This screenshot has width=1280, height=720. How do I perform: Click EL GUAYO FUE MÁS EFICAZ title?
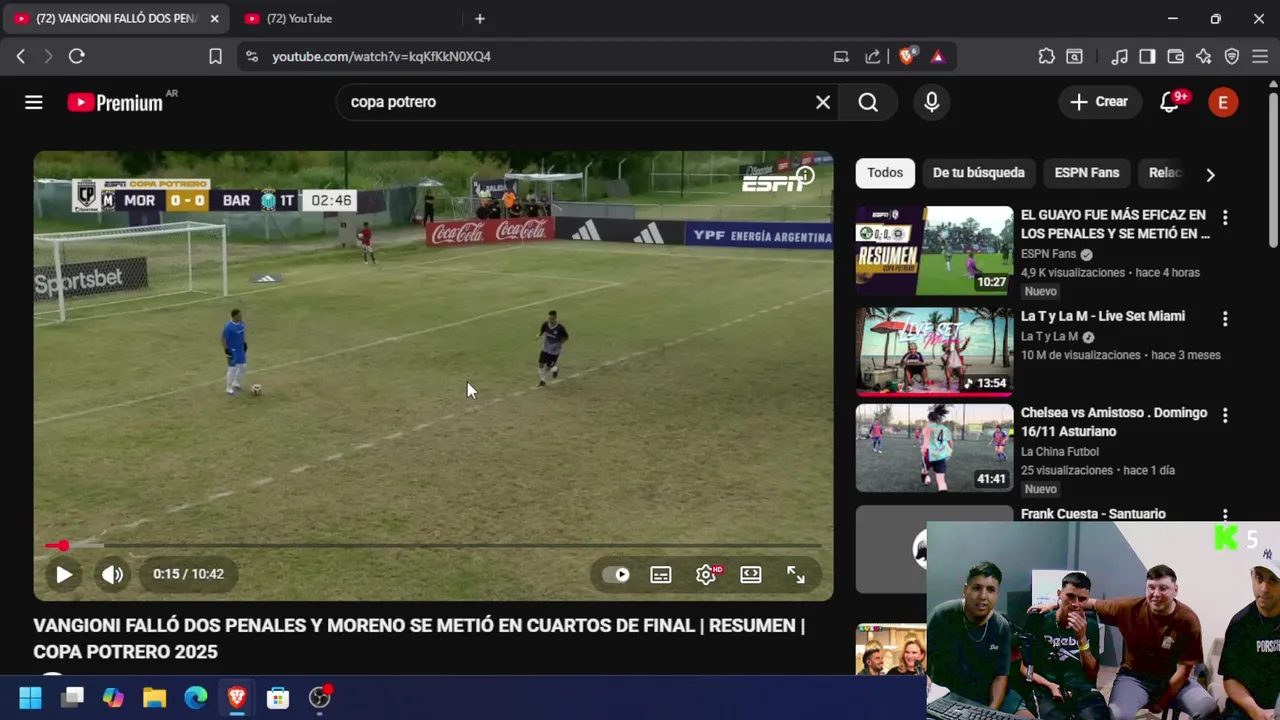coord(1115,224)
